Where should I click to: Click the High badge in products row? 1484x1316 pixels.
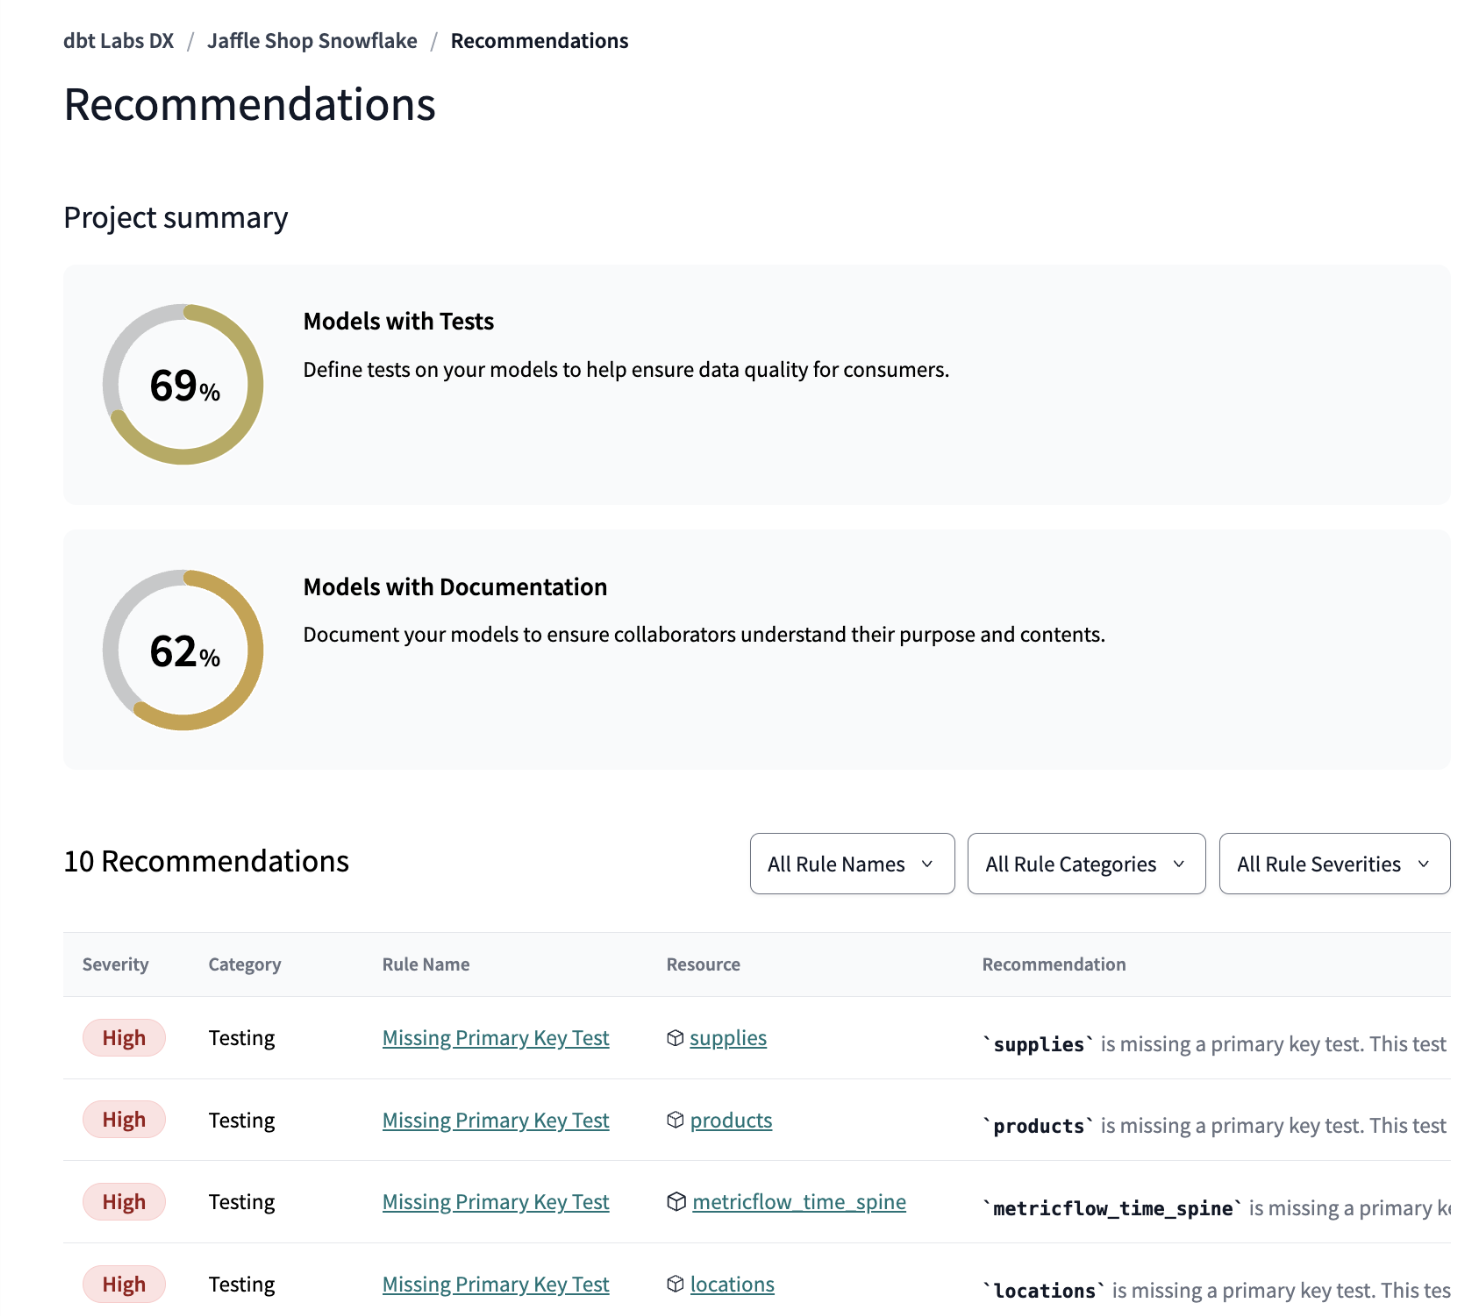(x=123, y=1119)
